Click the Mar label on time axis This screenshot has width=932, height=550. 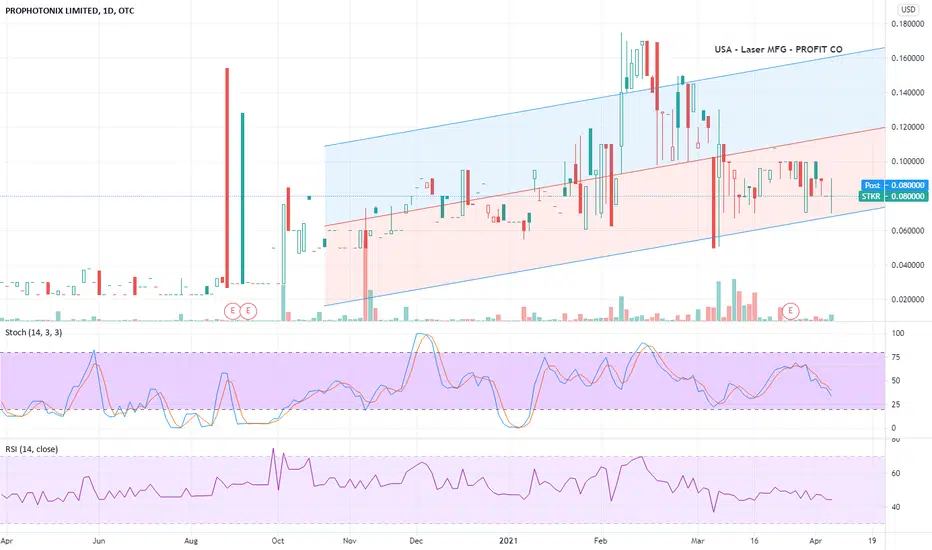pos(698,540)
